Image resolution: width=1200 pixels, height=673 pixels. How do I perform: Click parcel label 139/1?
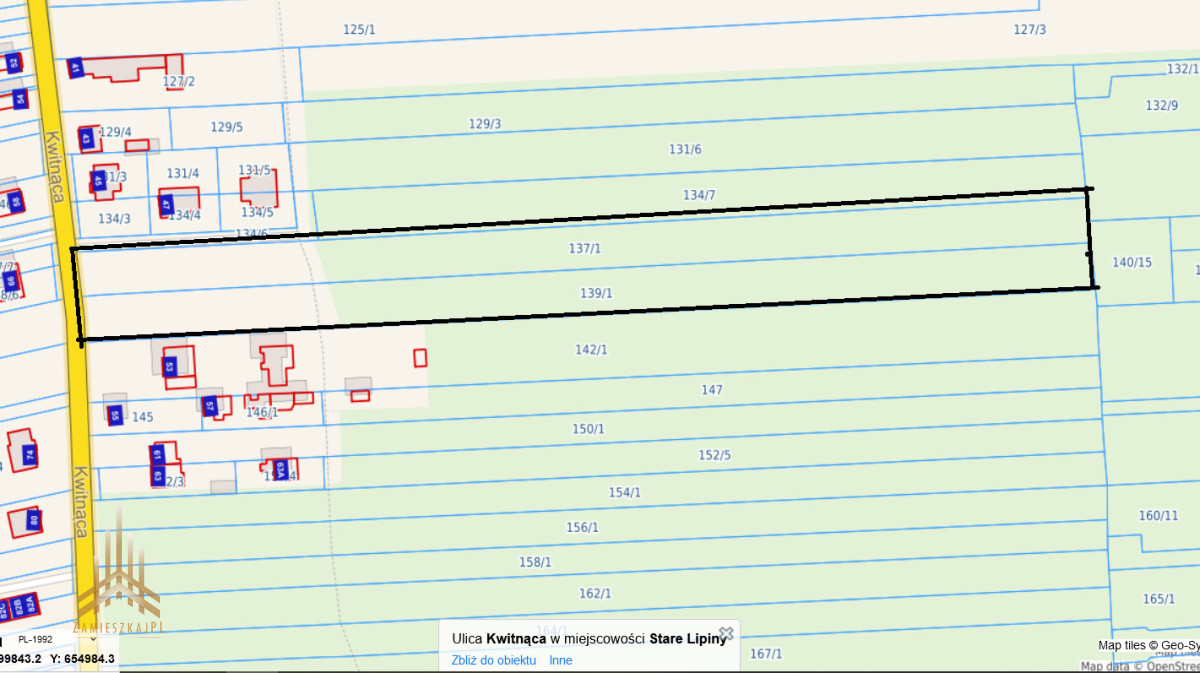tap(596, 294)
